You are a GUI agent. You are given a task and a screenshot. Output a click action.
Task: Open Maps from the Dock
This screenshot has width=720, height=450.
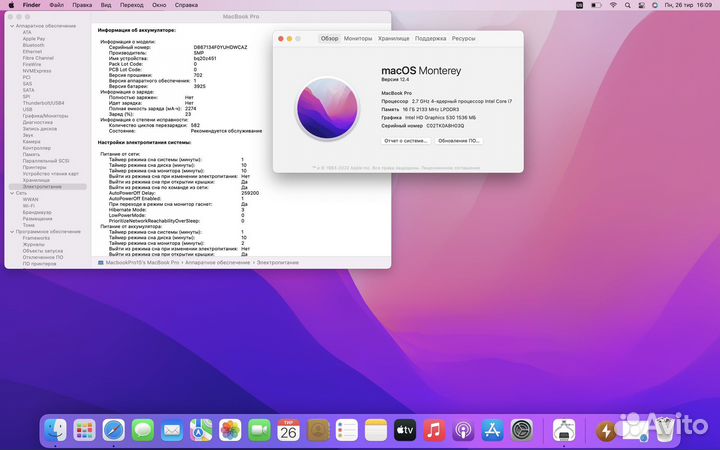pyautogui.click(x=201, y=431)
